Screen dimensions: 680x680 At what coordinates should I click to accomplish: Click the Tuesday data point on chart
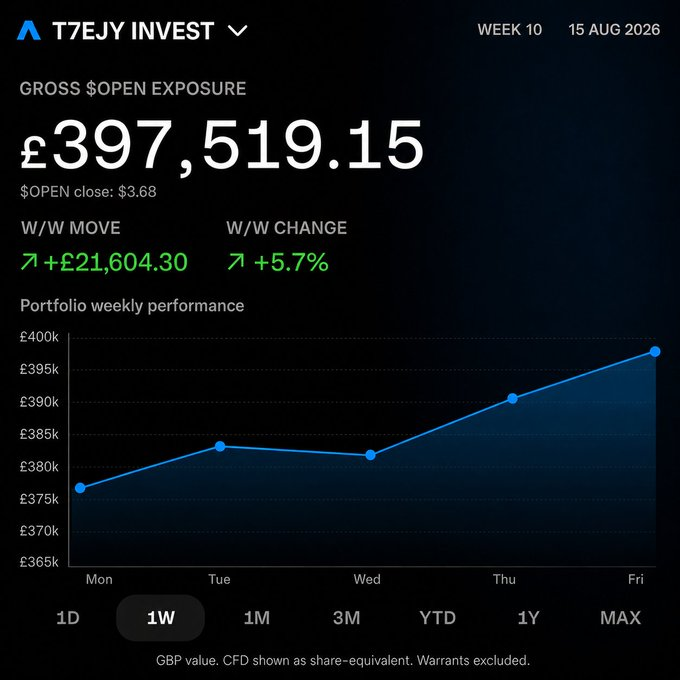coord(220,446)
